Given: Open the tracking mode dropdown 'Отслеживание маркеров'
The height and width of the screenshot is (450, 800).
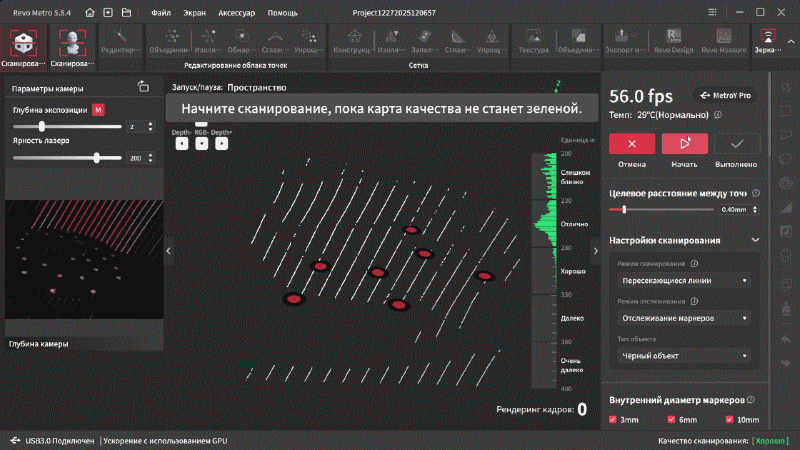Looking at the screenshot, I should [x=684, y=318].
